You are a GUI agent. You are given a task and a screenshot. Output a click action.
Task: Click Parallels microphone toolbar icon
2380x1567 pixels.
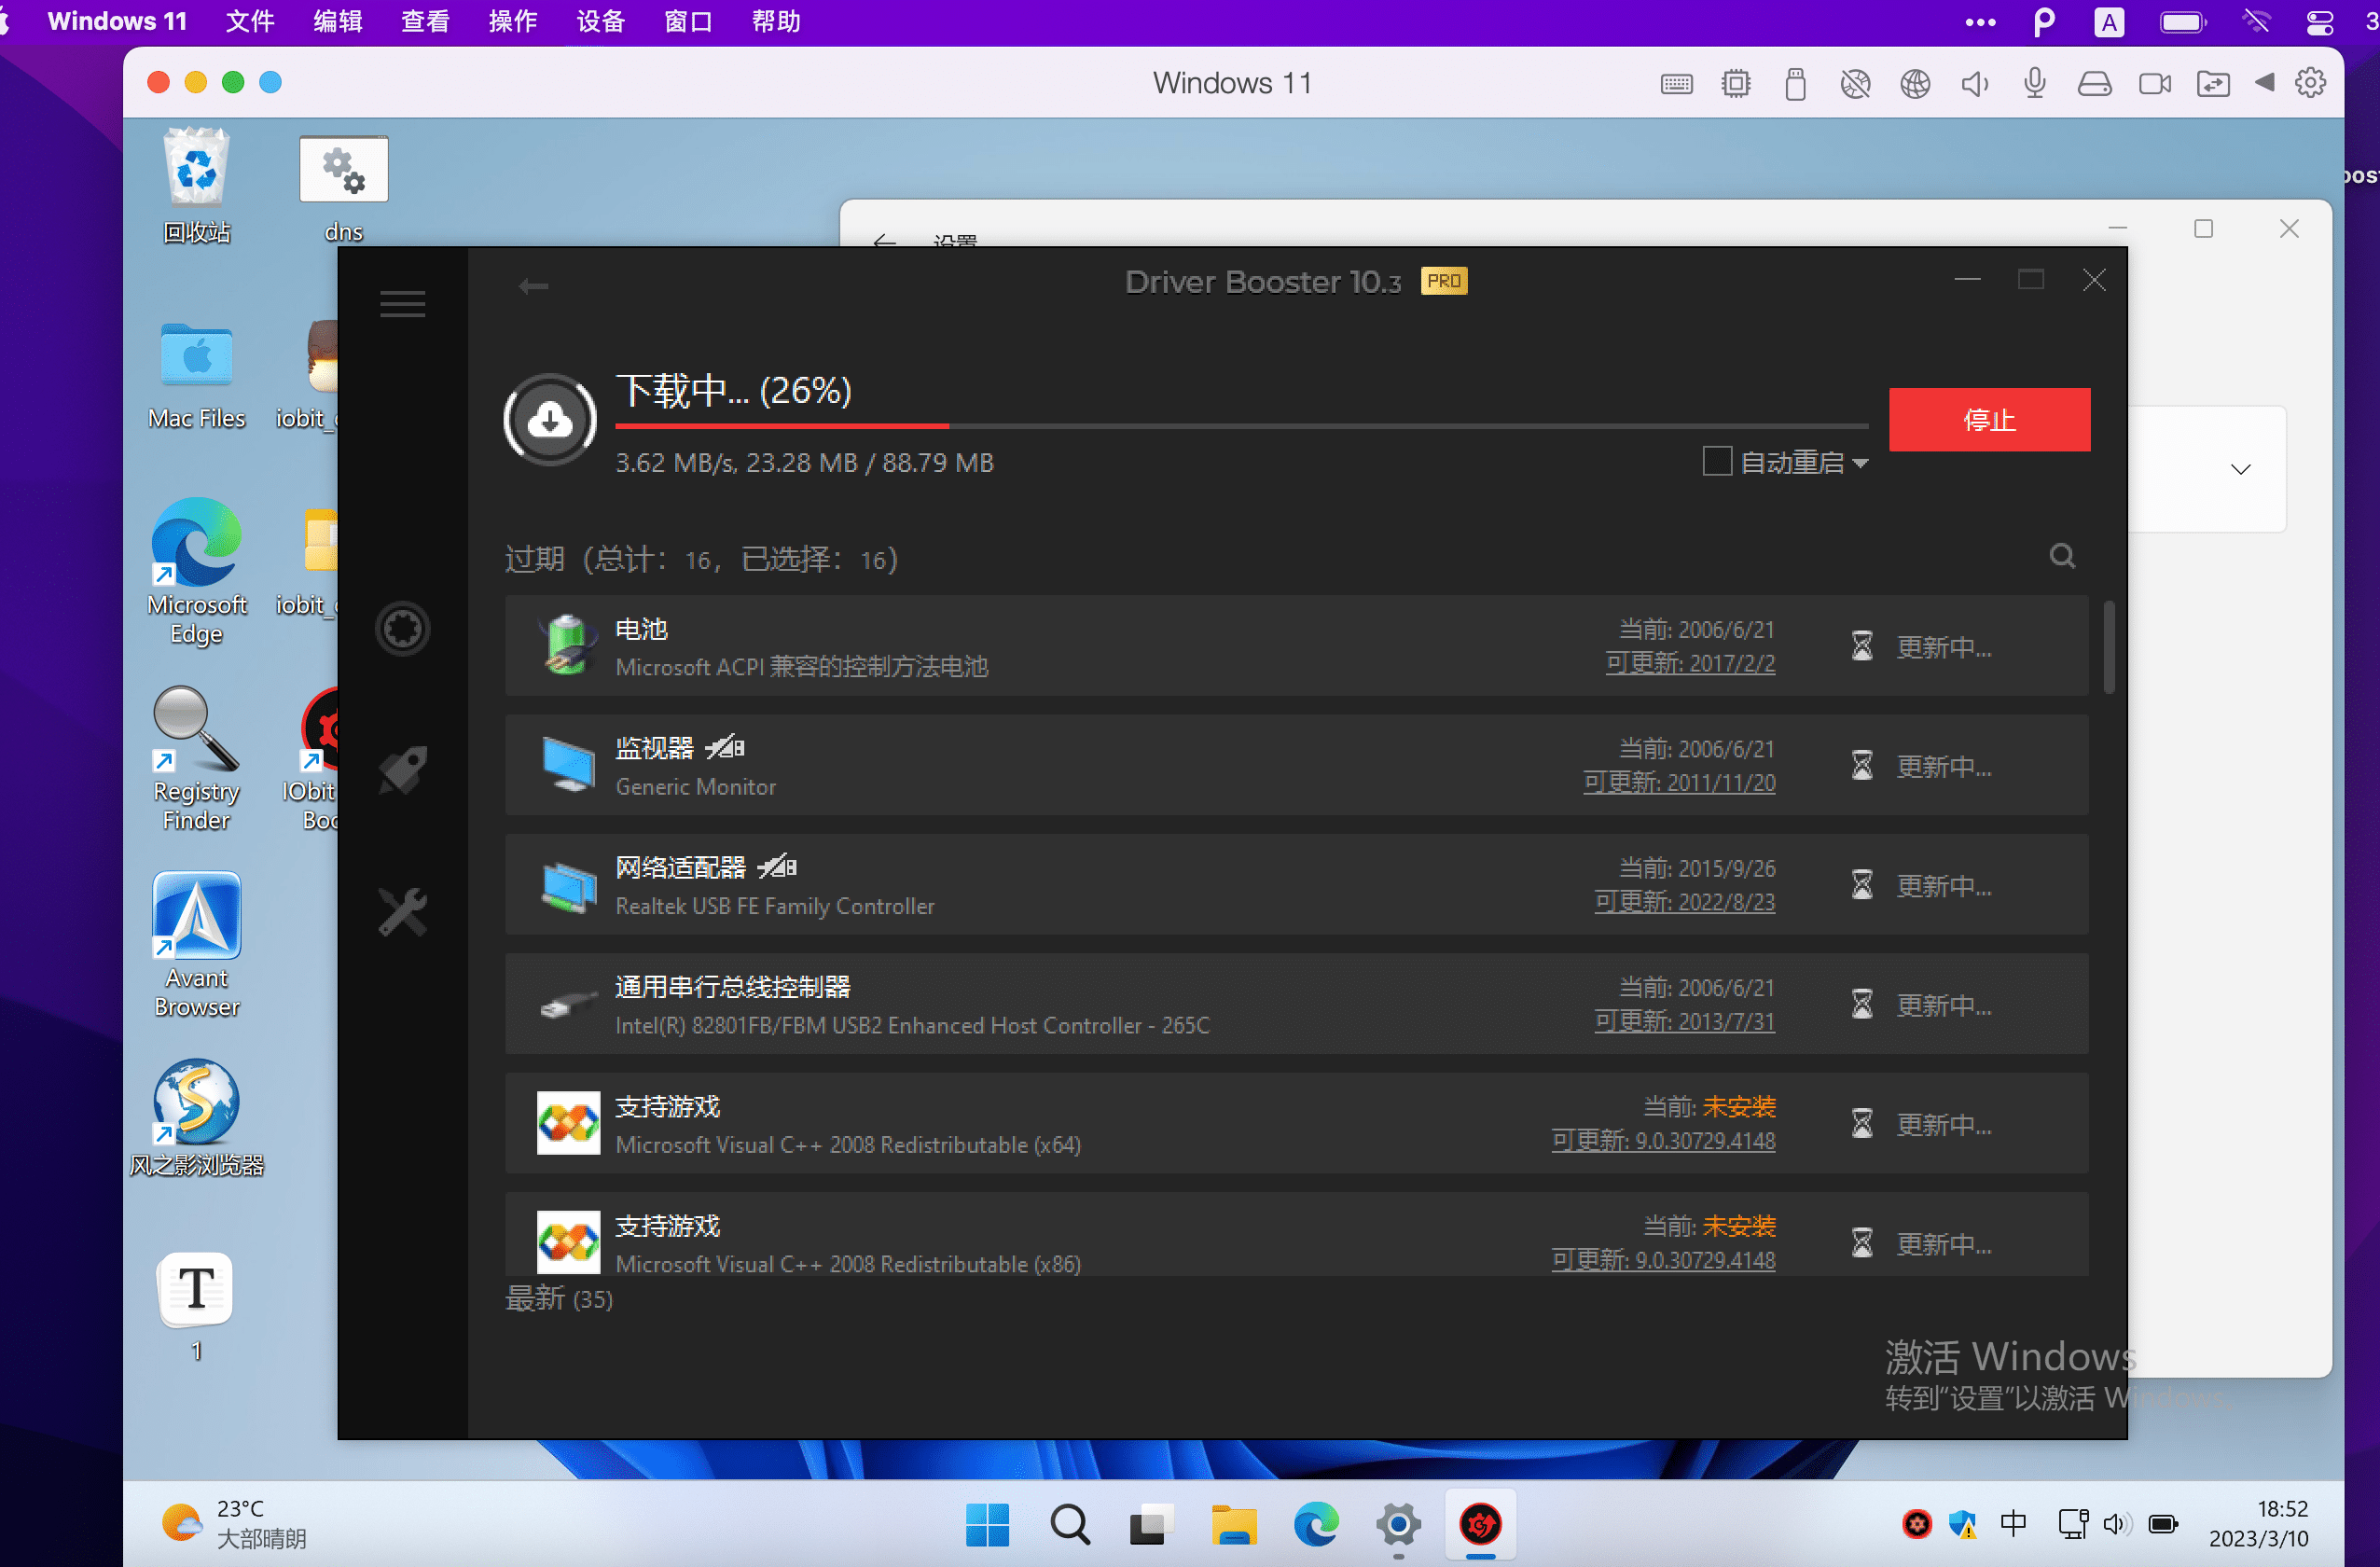click(2034, 84)
